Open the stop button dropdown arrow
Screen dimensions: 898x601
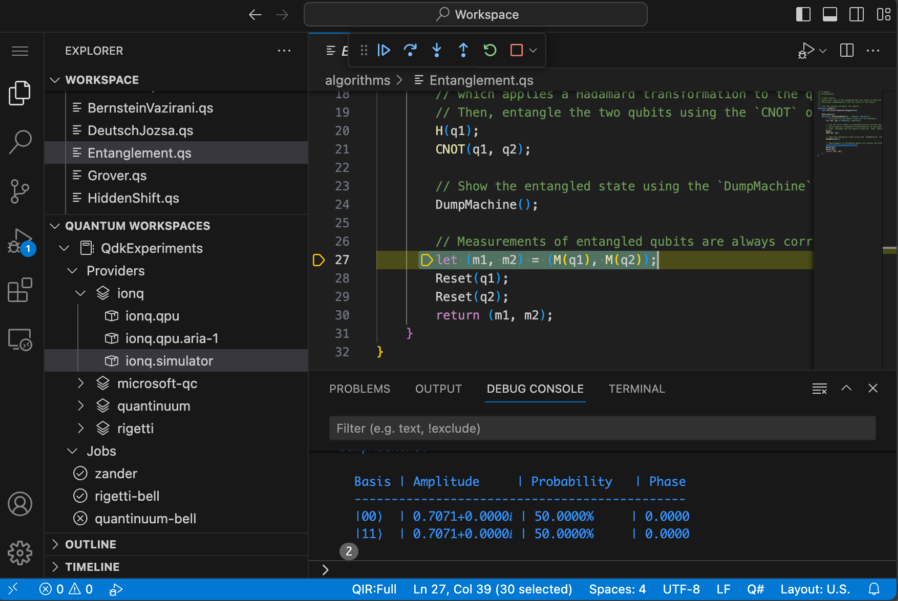(x=533, y=50)
